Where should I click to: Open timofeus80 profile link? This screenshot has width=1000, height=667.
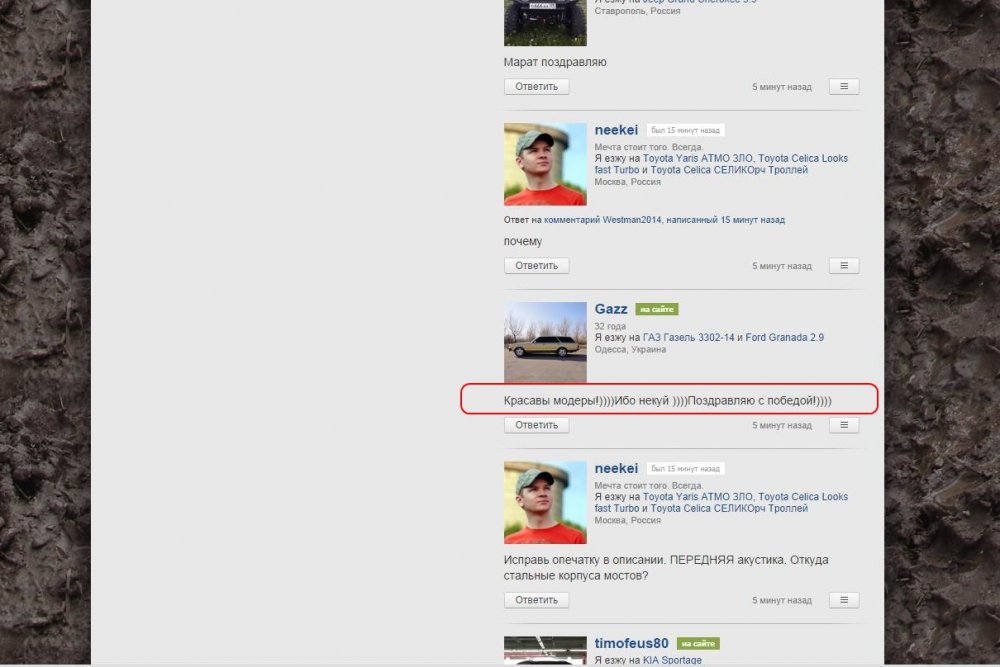pos(631,644)
